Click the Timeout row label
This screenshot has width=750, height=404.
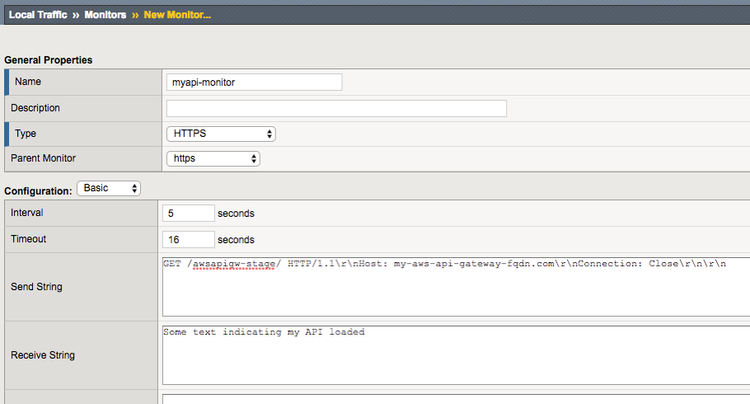30,239
